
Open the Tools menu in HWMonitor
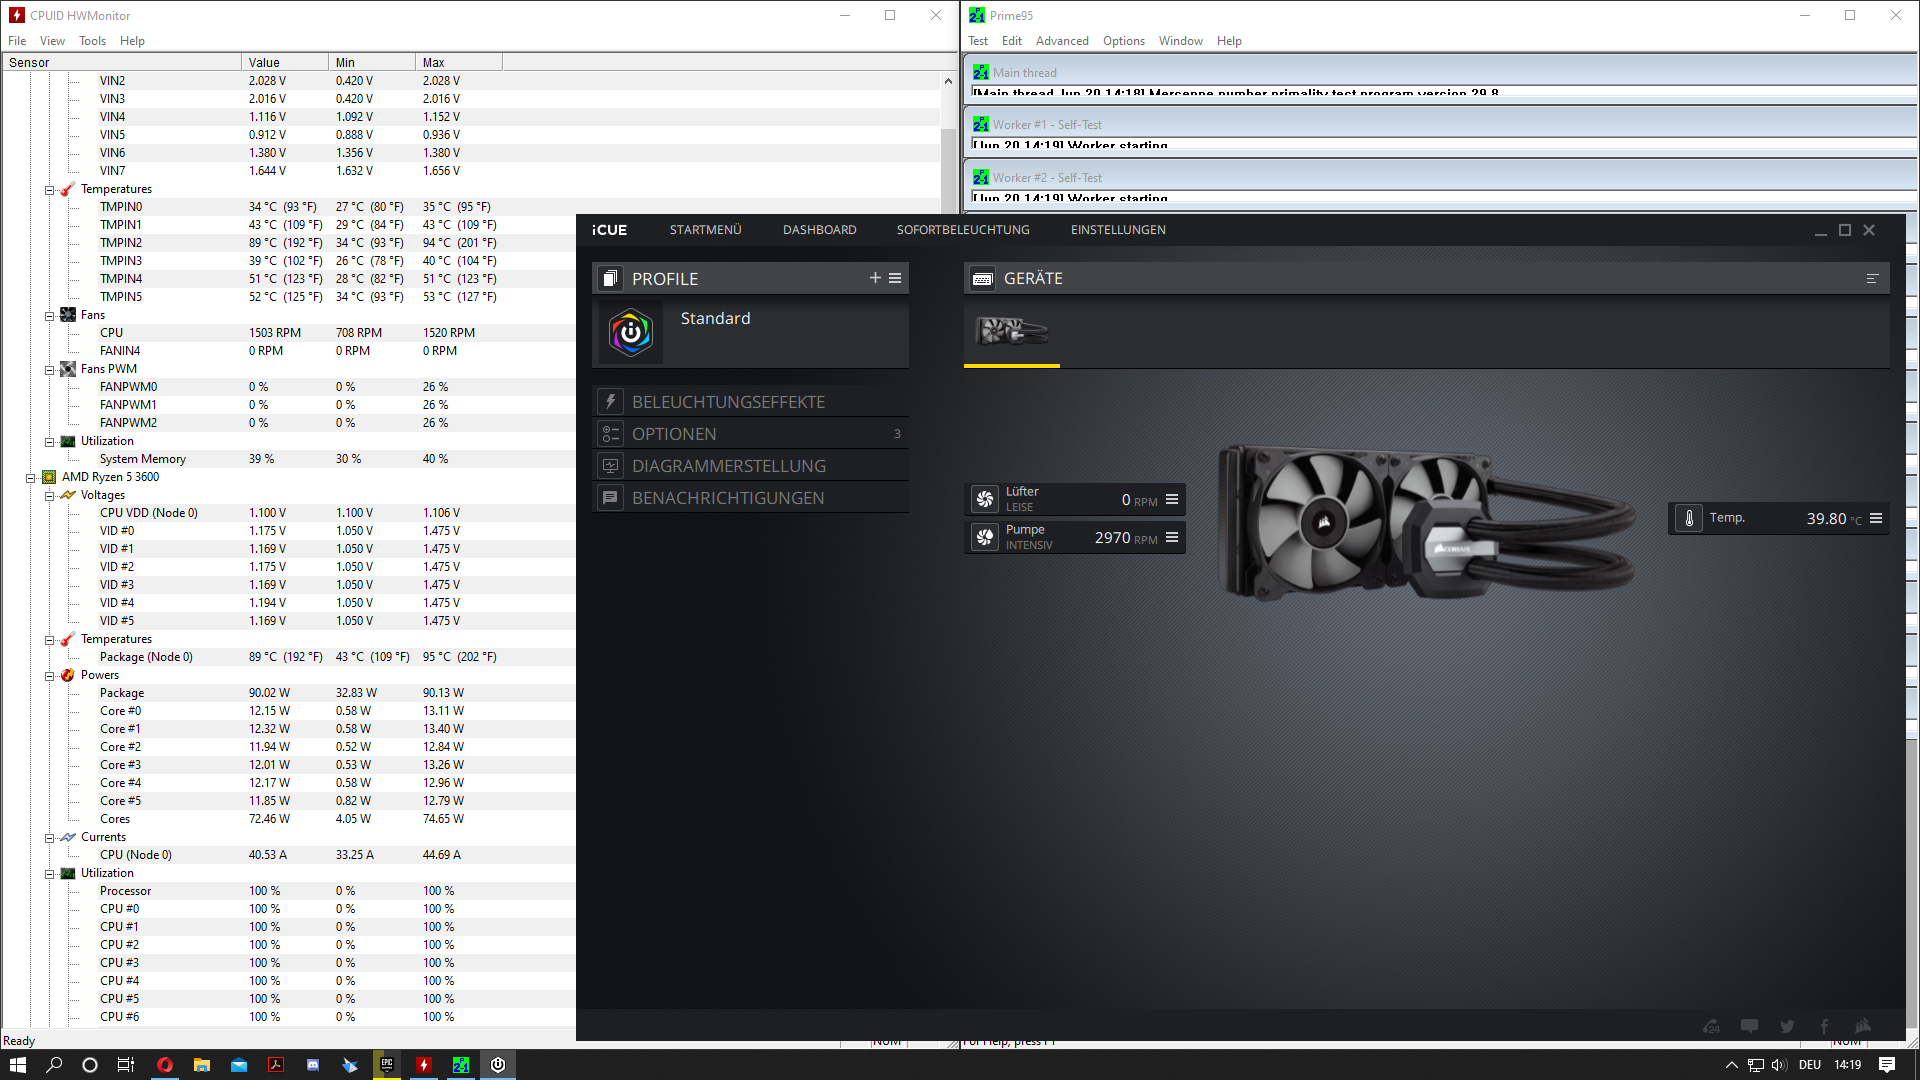[x=92, y=41]
